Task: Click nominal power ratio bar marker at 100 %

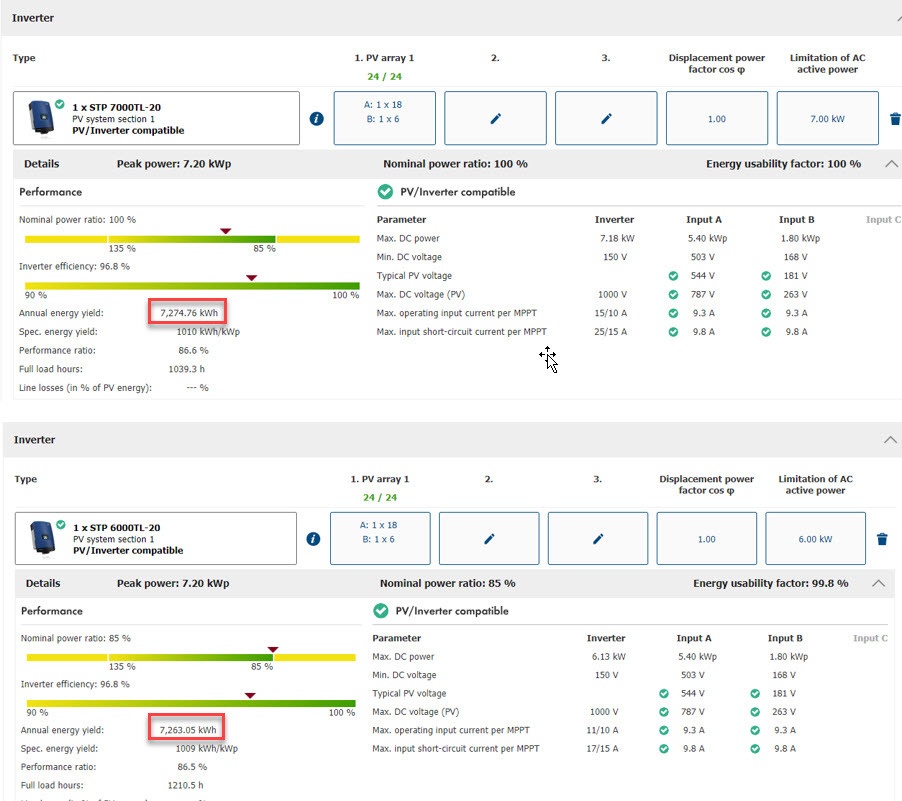Action: point(226,232)
